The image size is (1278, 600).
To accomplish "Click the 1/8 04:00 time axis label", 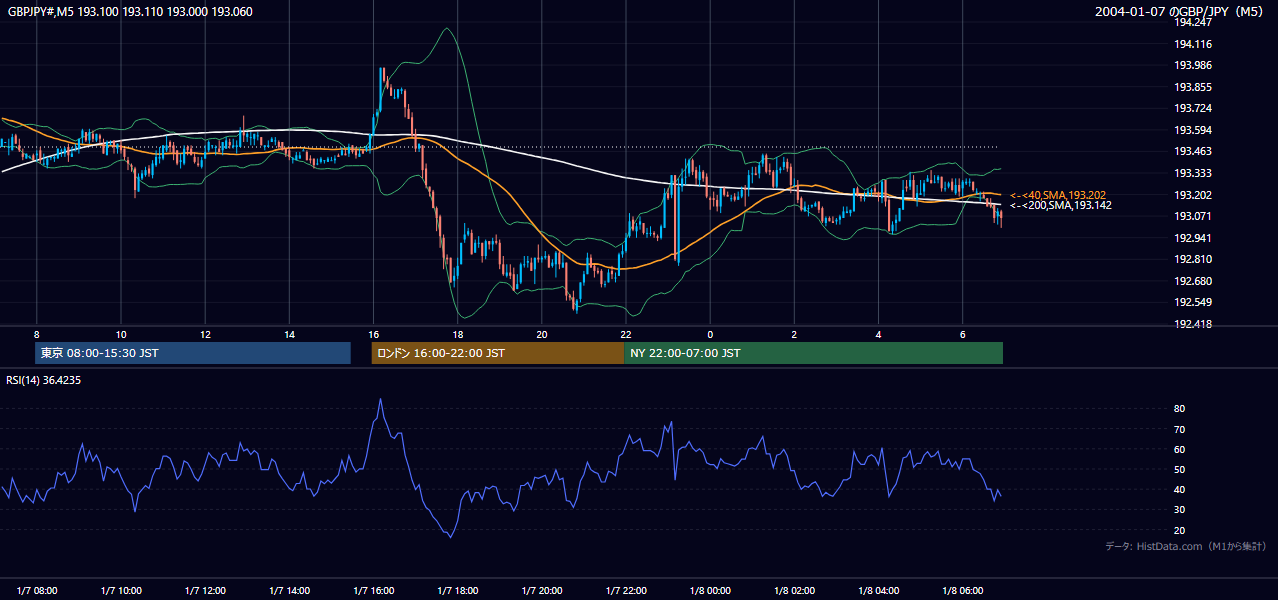I will tap(878, 590).
